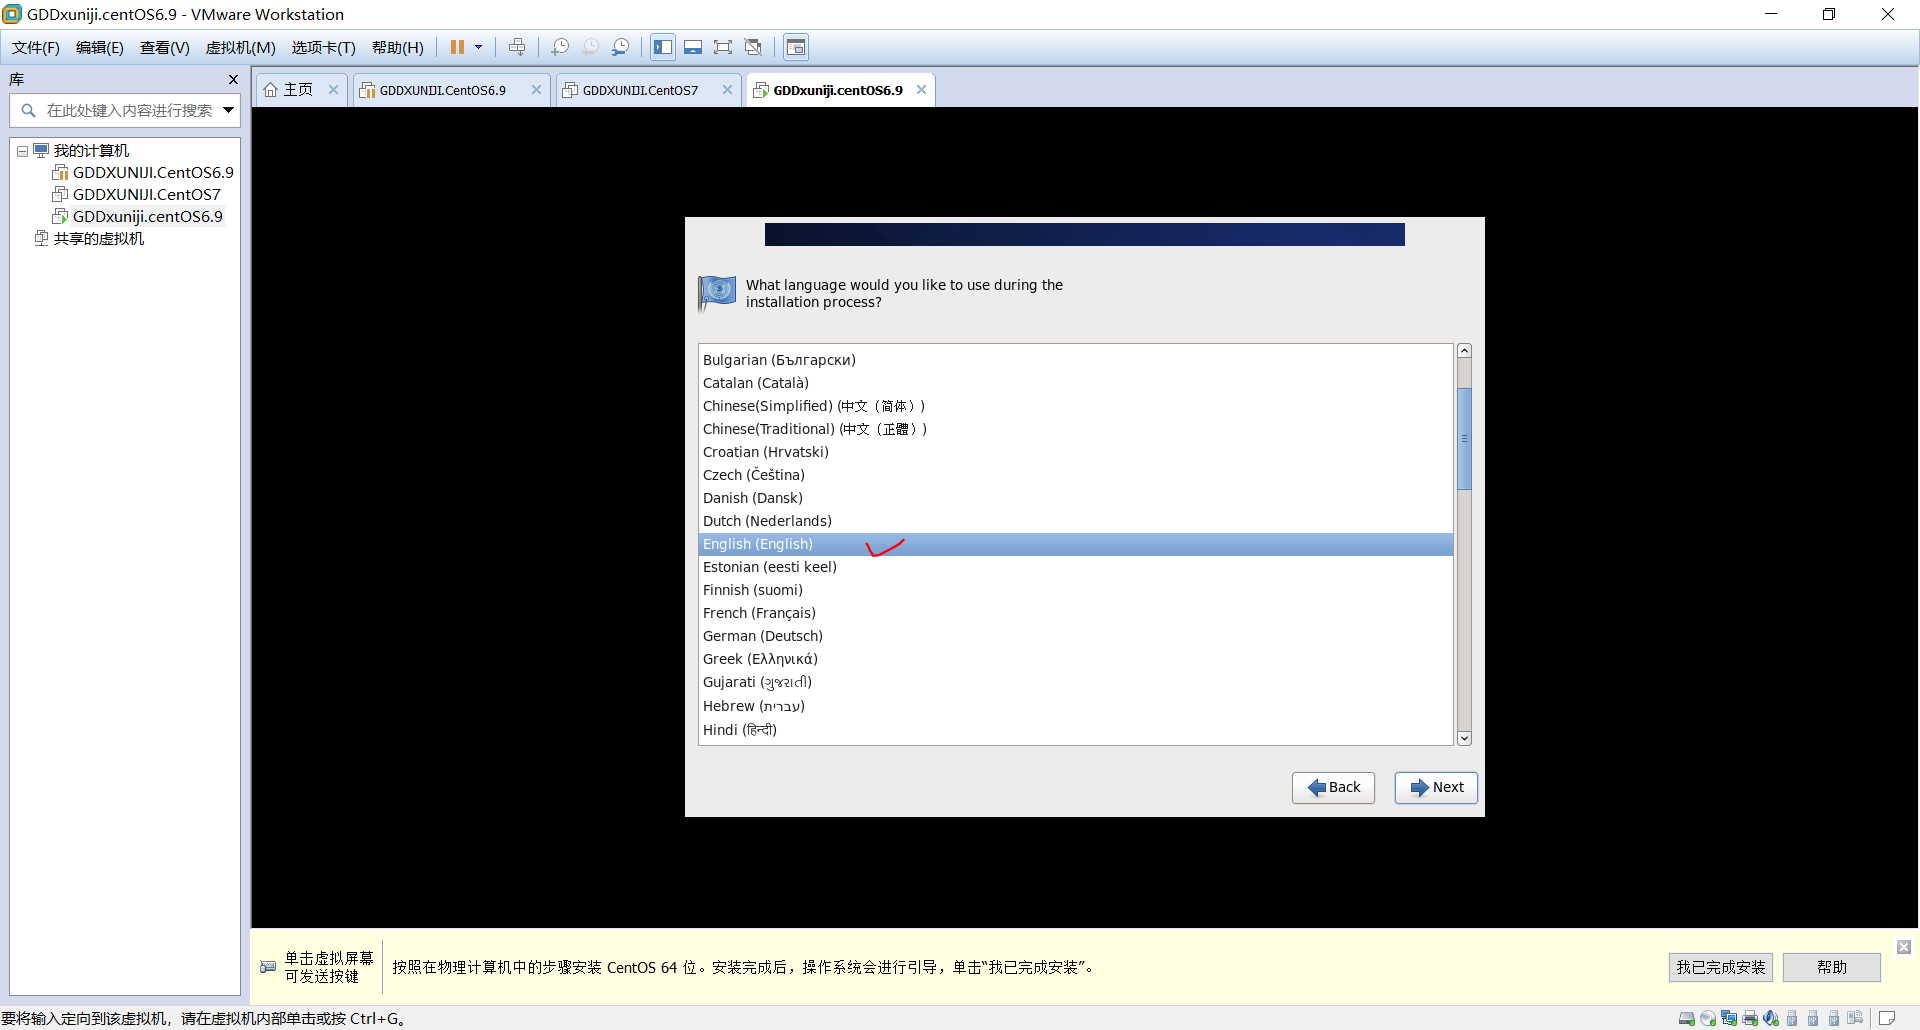Image resolution: width=1920 pixels, height=1030 pixels.
Task: Select 共享的虚拟机 in the library tree
Action: (x=99, y=239)
